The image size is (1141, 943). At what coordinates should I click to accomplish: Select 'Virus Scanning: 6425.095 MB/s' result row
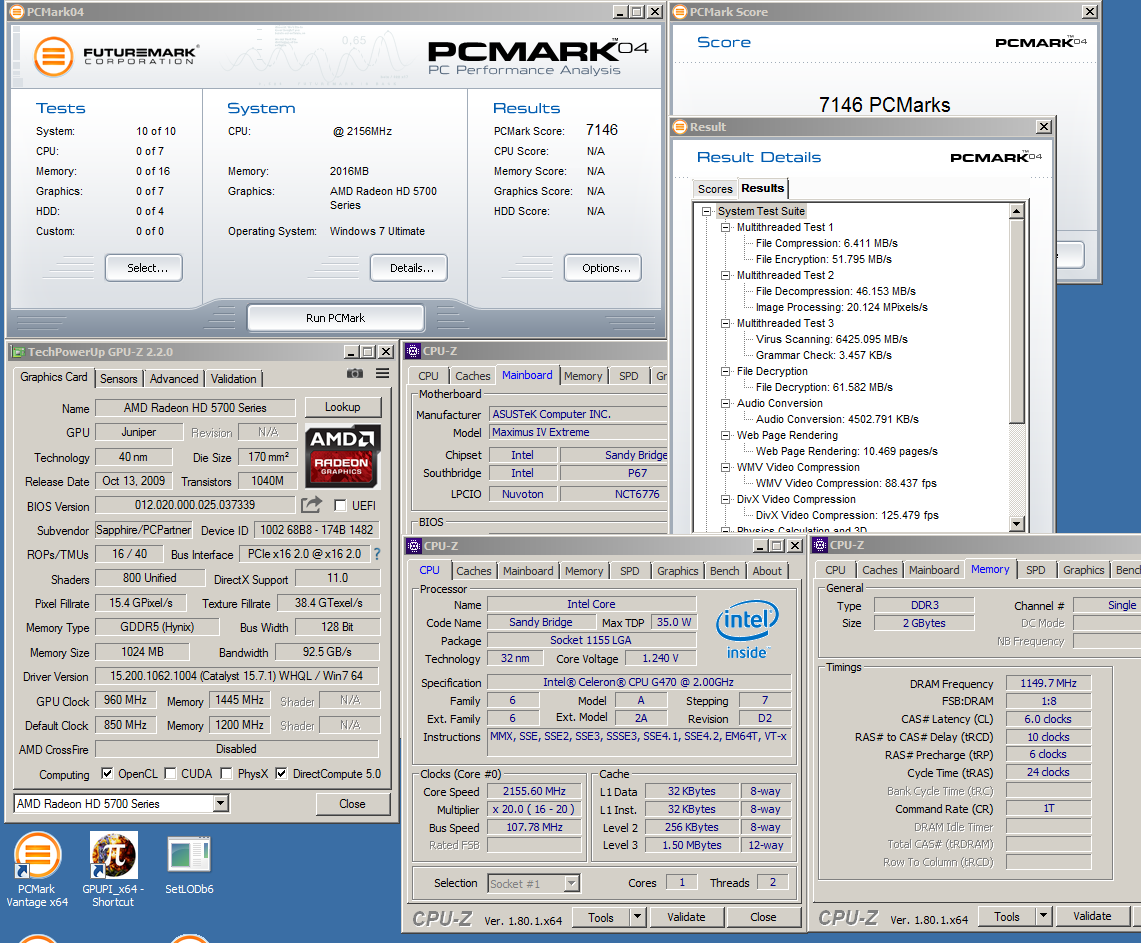pyautogui.click(x=832, y=339)
